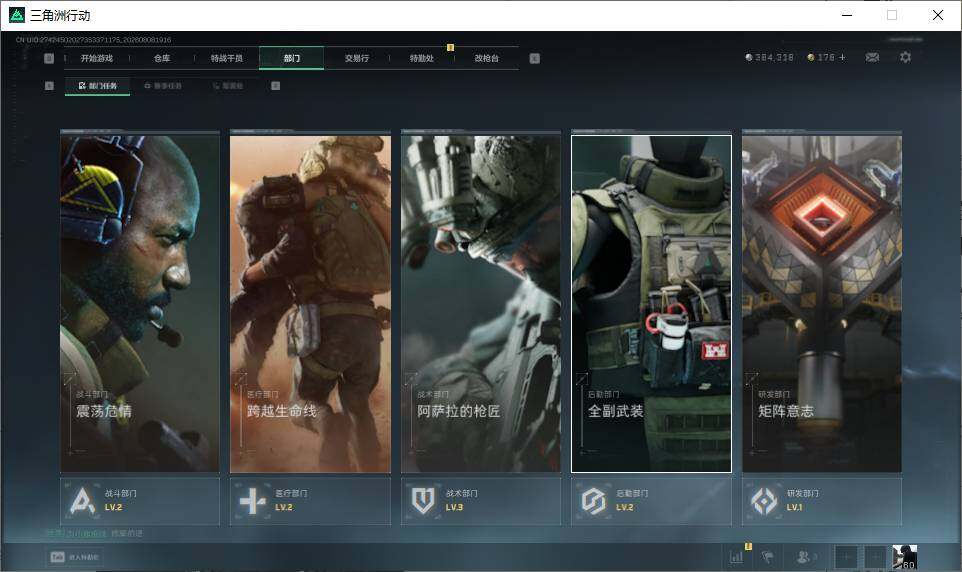The width and height of the screenshot is (962, 572).
Task: Click the 后勤部门 hexagon emblem icon
Action: (593, 501)
